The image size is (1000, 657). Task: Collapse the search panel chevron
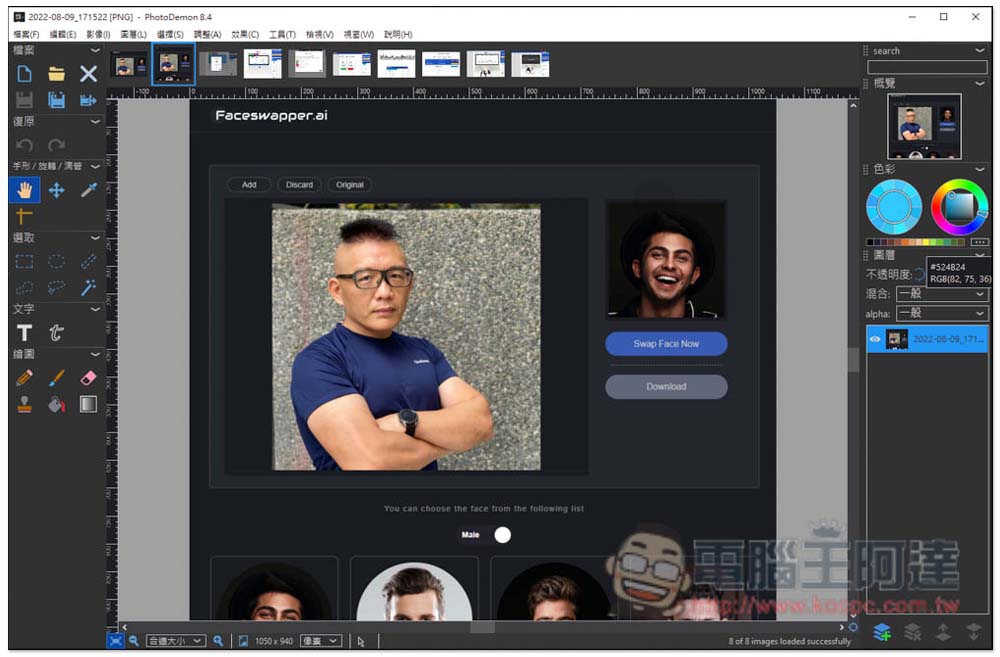coord(980,50)
